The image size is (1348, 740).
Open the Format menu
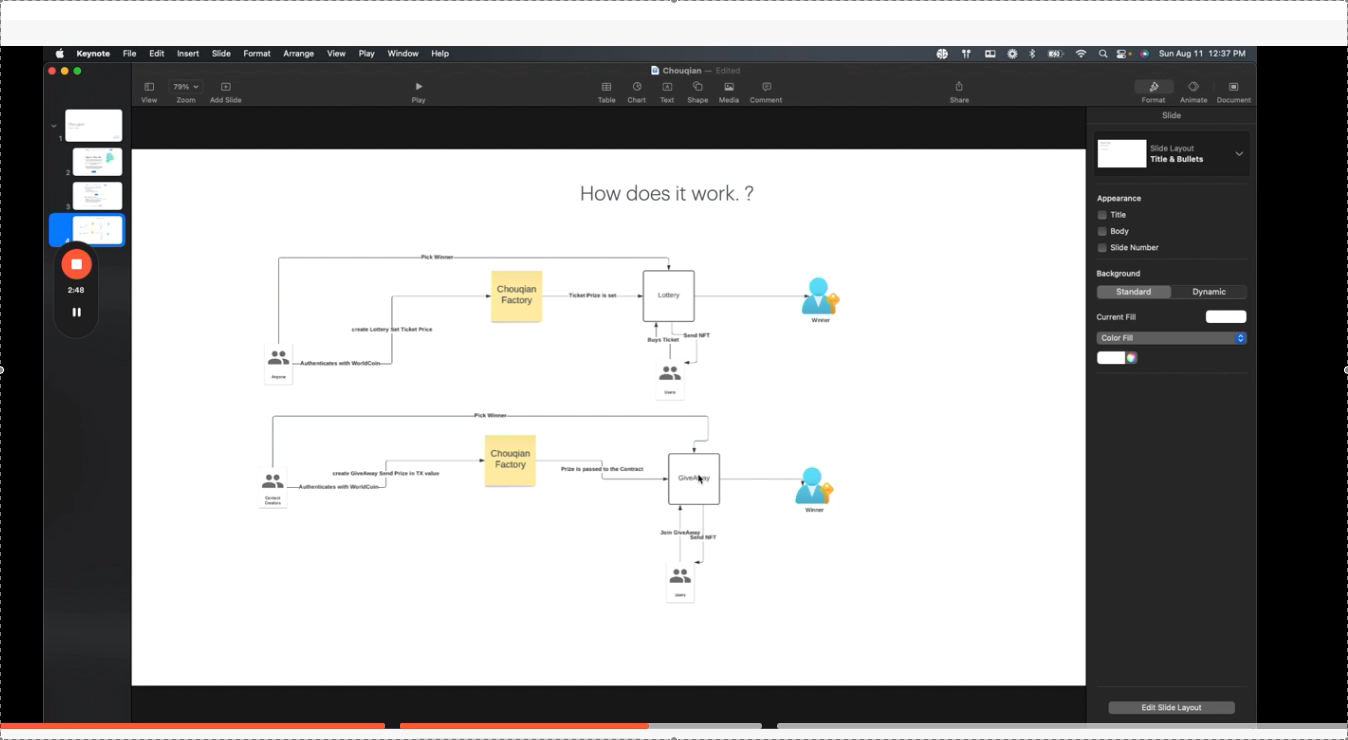(257, 53)
